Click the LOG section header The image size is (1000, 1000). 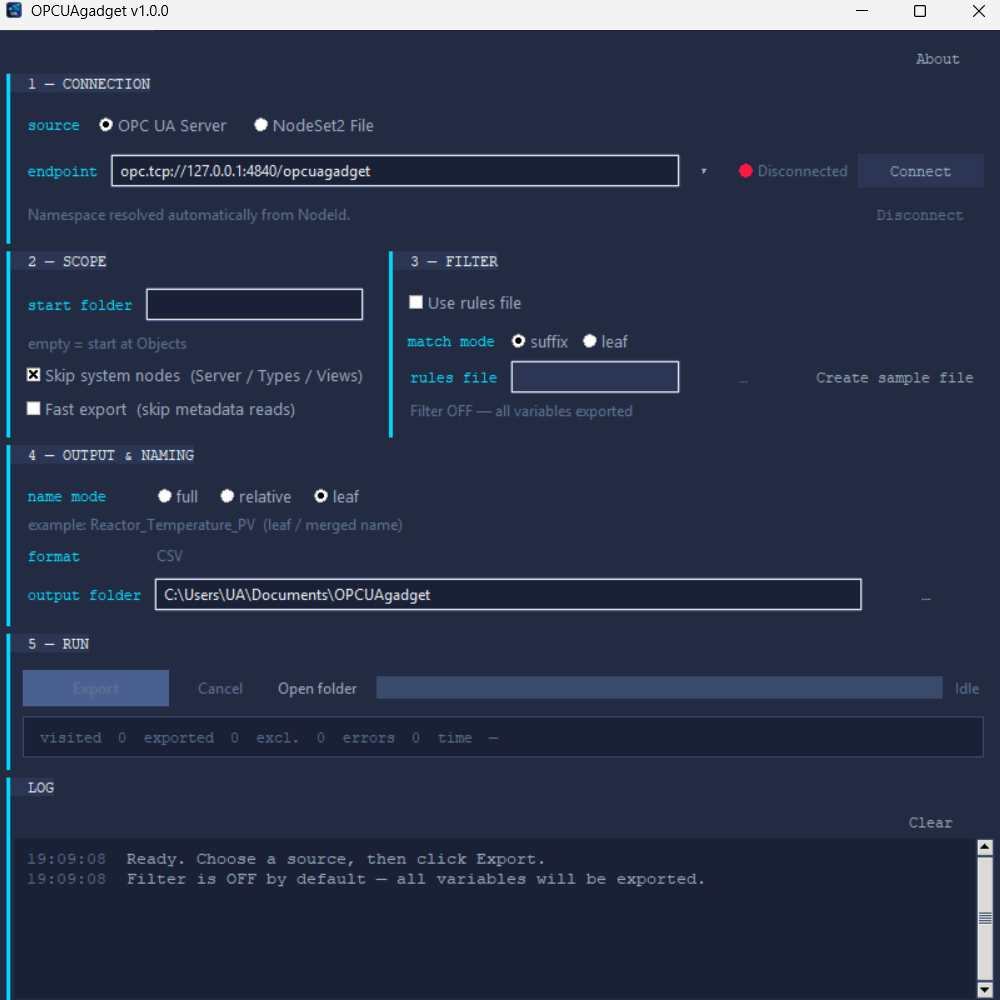[x=41, y=788]
